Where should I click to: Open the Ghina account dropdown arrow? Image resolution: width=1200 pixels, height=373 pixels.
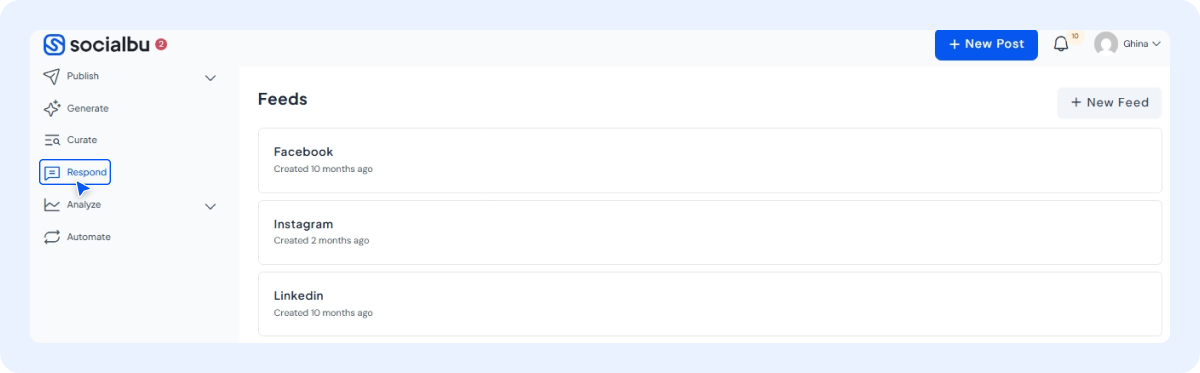tap(1156, 44)
